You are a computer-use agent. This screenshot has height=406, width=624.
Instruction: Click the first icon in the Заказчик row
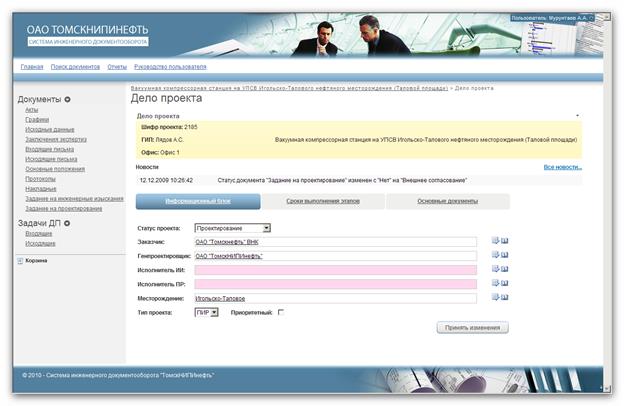tap(495, 241)
